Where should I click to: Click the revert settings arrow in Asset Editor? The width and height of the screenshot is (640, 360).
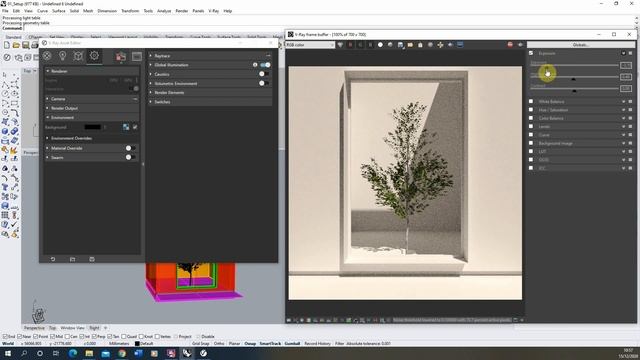click(53, 259)
